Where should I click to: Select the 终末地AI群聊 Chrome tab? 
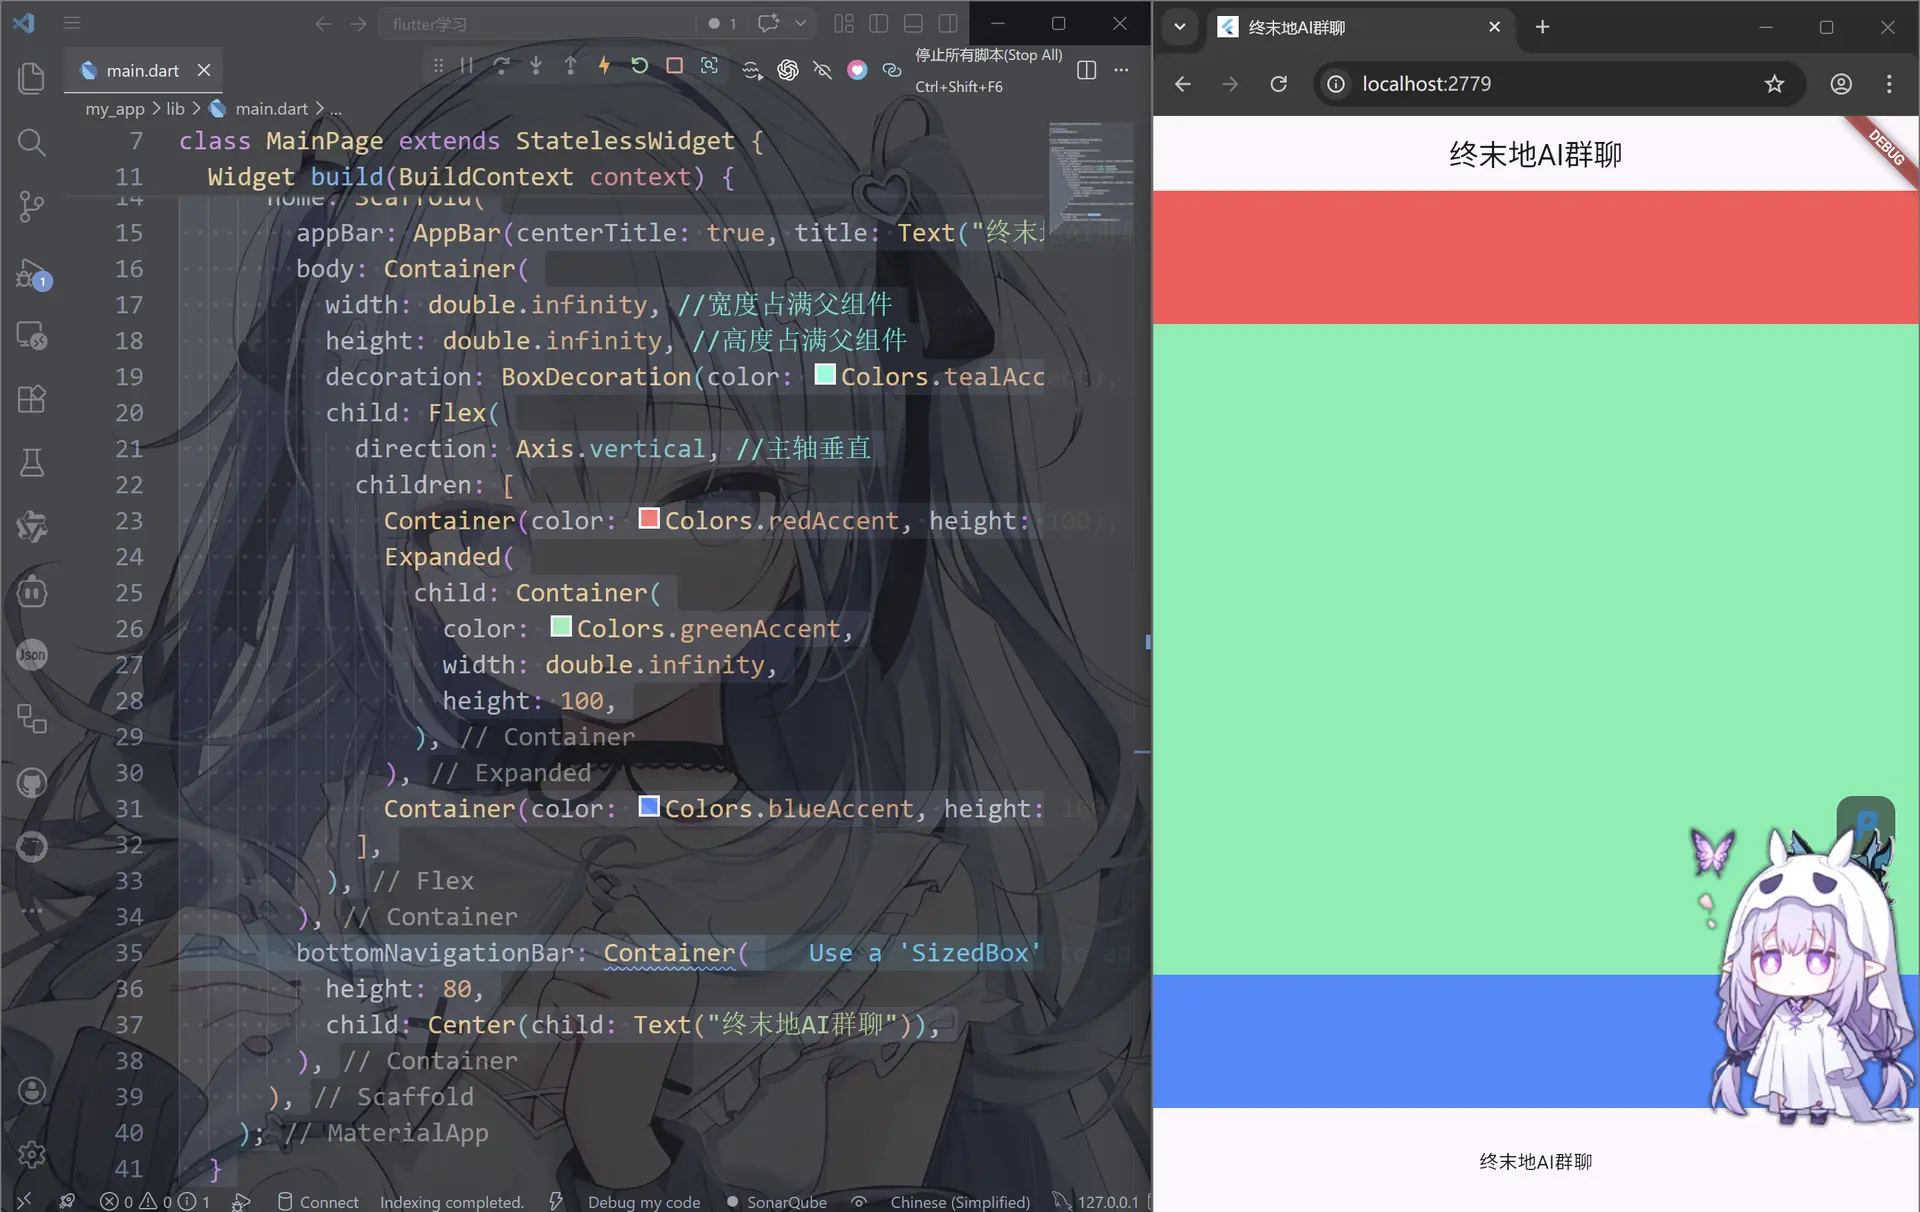click(x=1360, y=27)
